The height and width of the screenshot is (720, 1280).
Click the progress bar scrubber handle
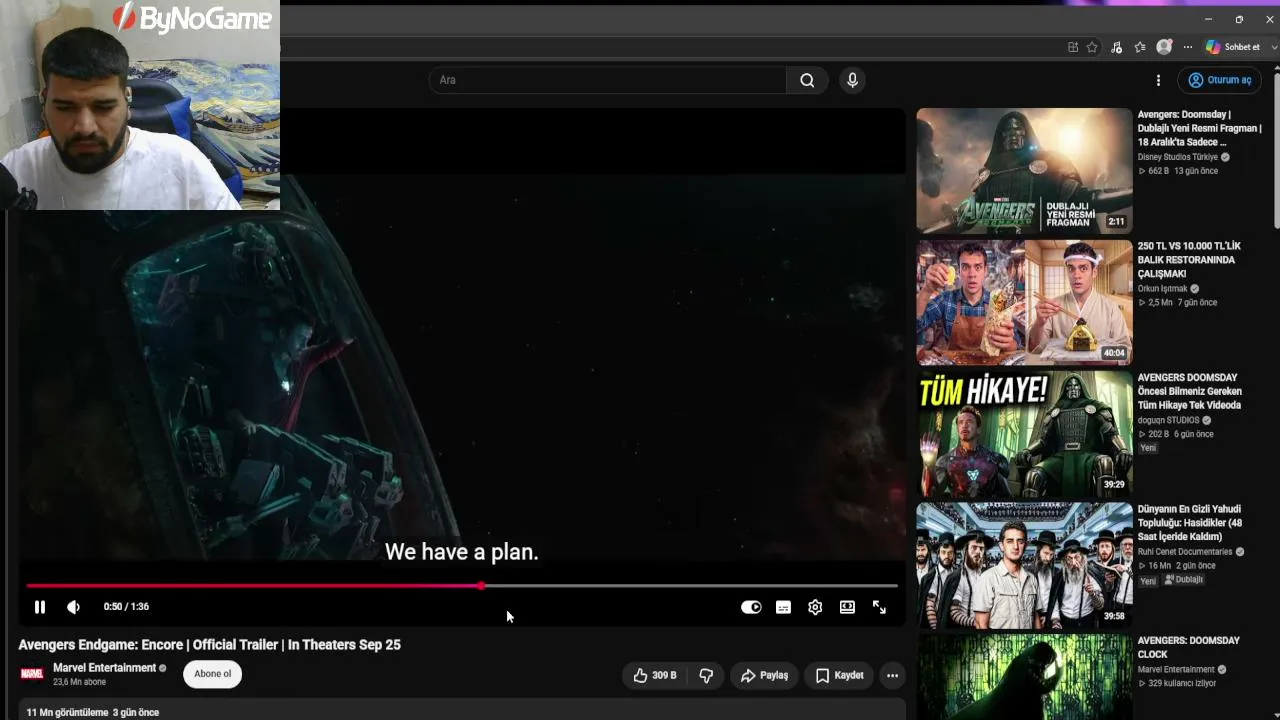tap(481, 586)
